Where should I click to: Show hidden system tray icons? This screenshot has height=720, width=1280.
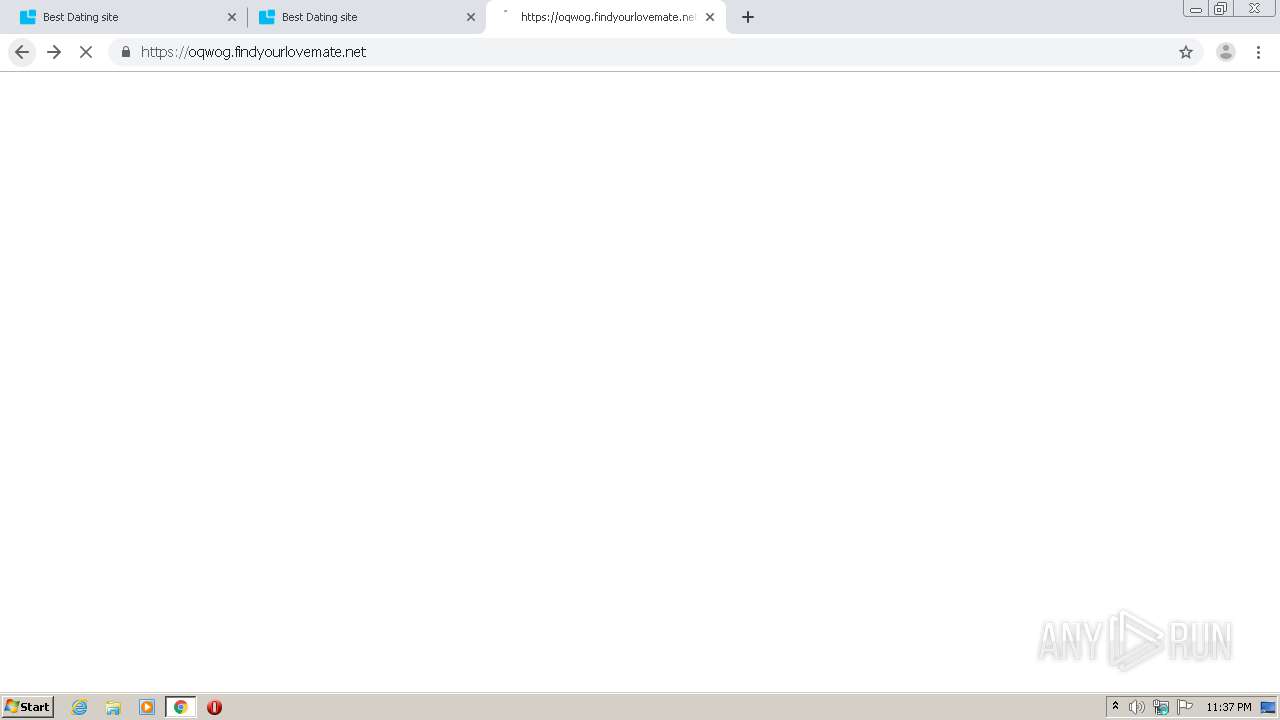[x=1116, y=707]
